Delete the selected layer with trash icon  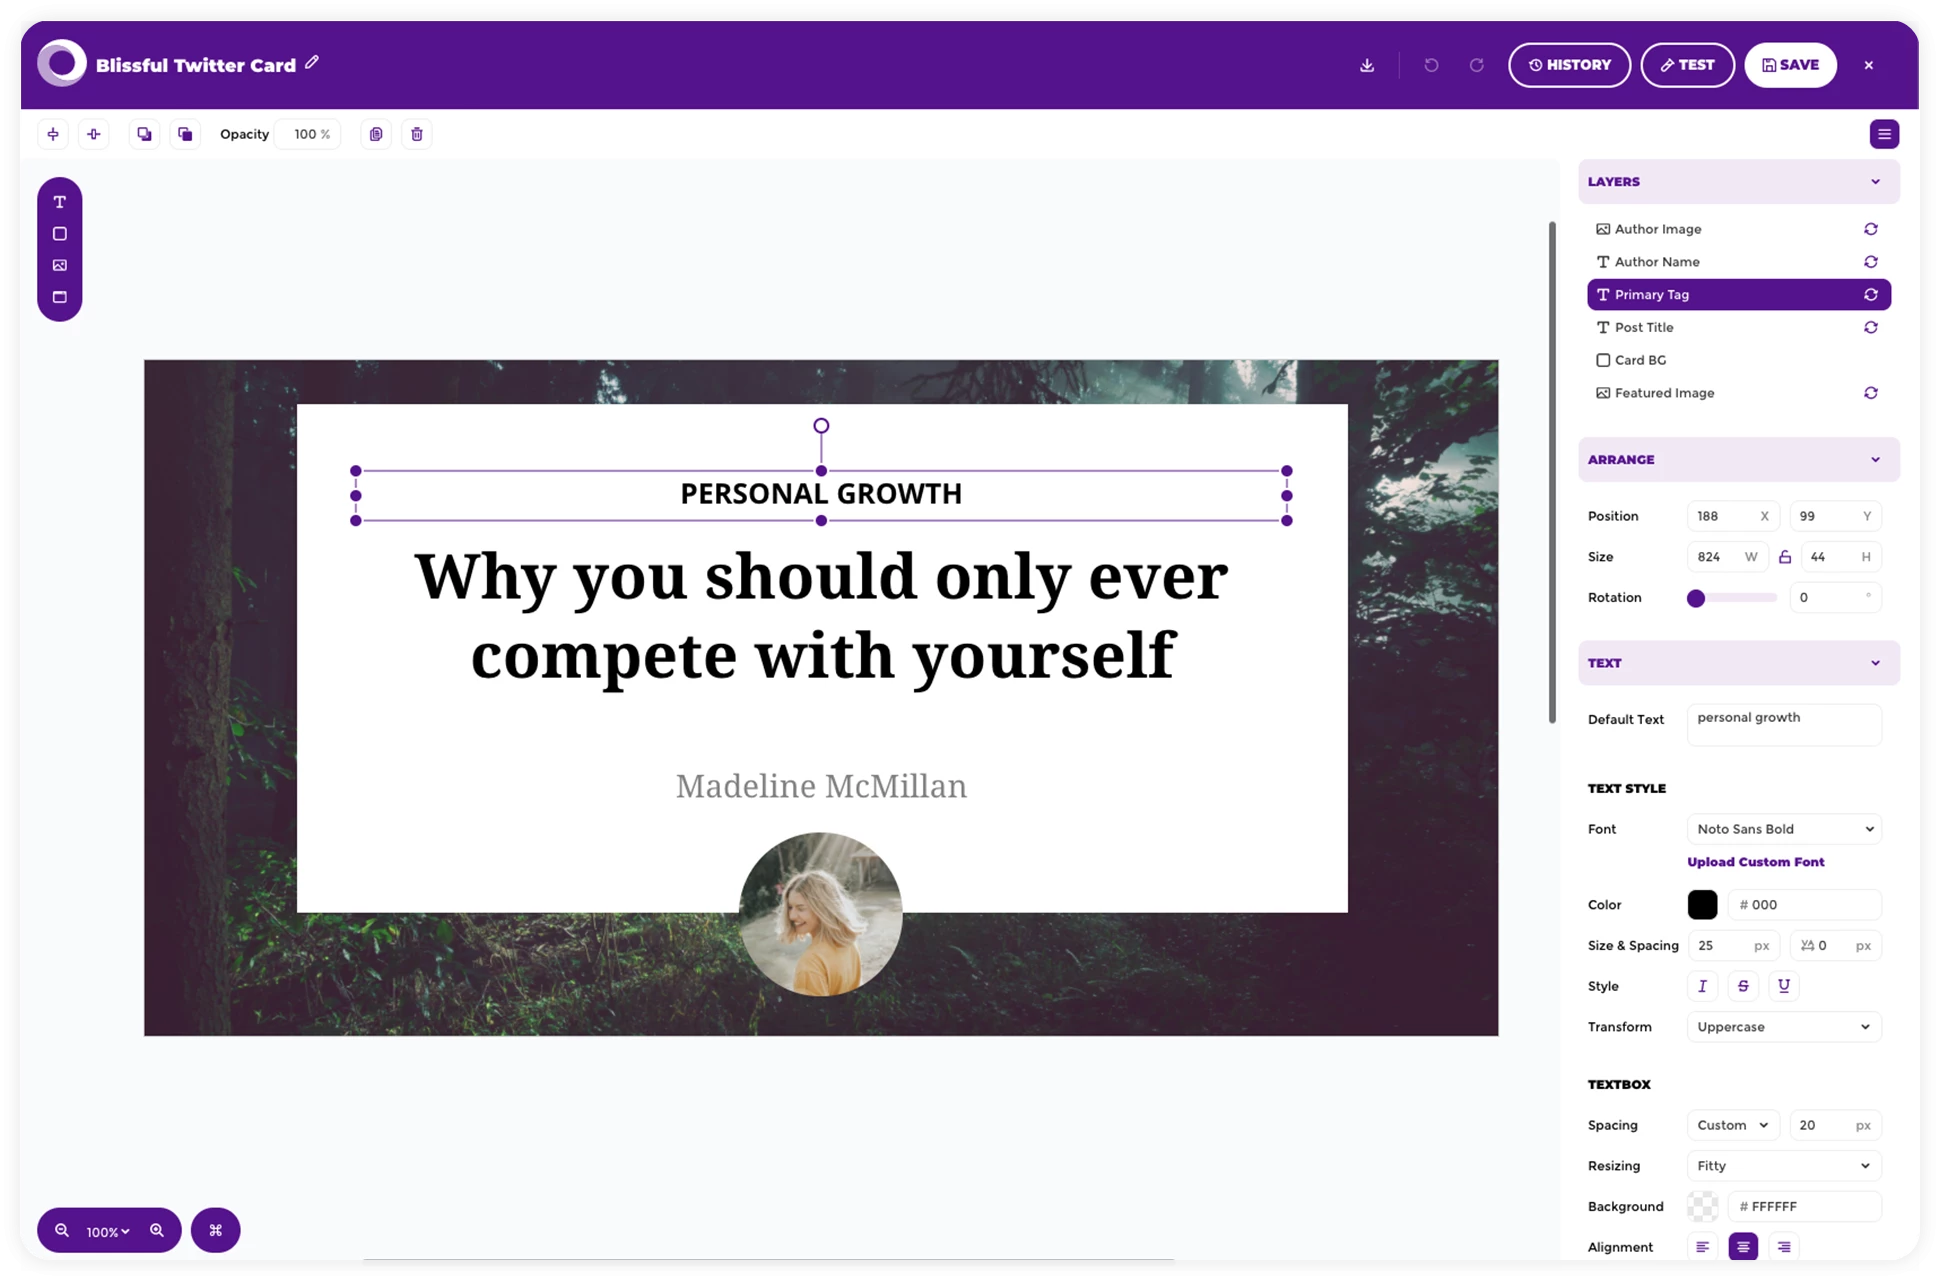(417, 134)
